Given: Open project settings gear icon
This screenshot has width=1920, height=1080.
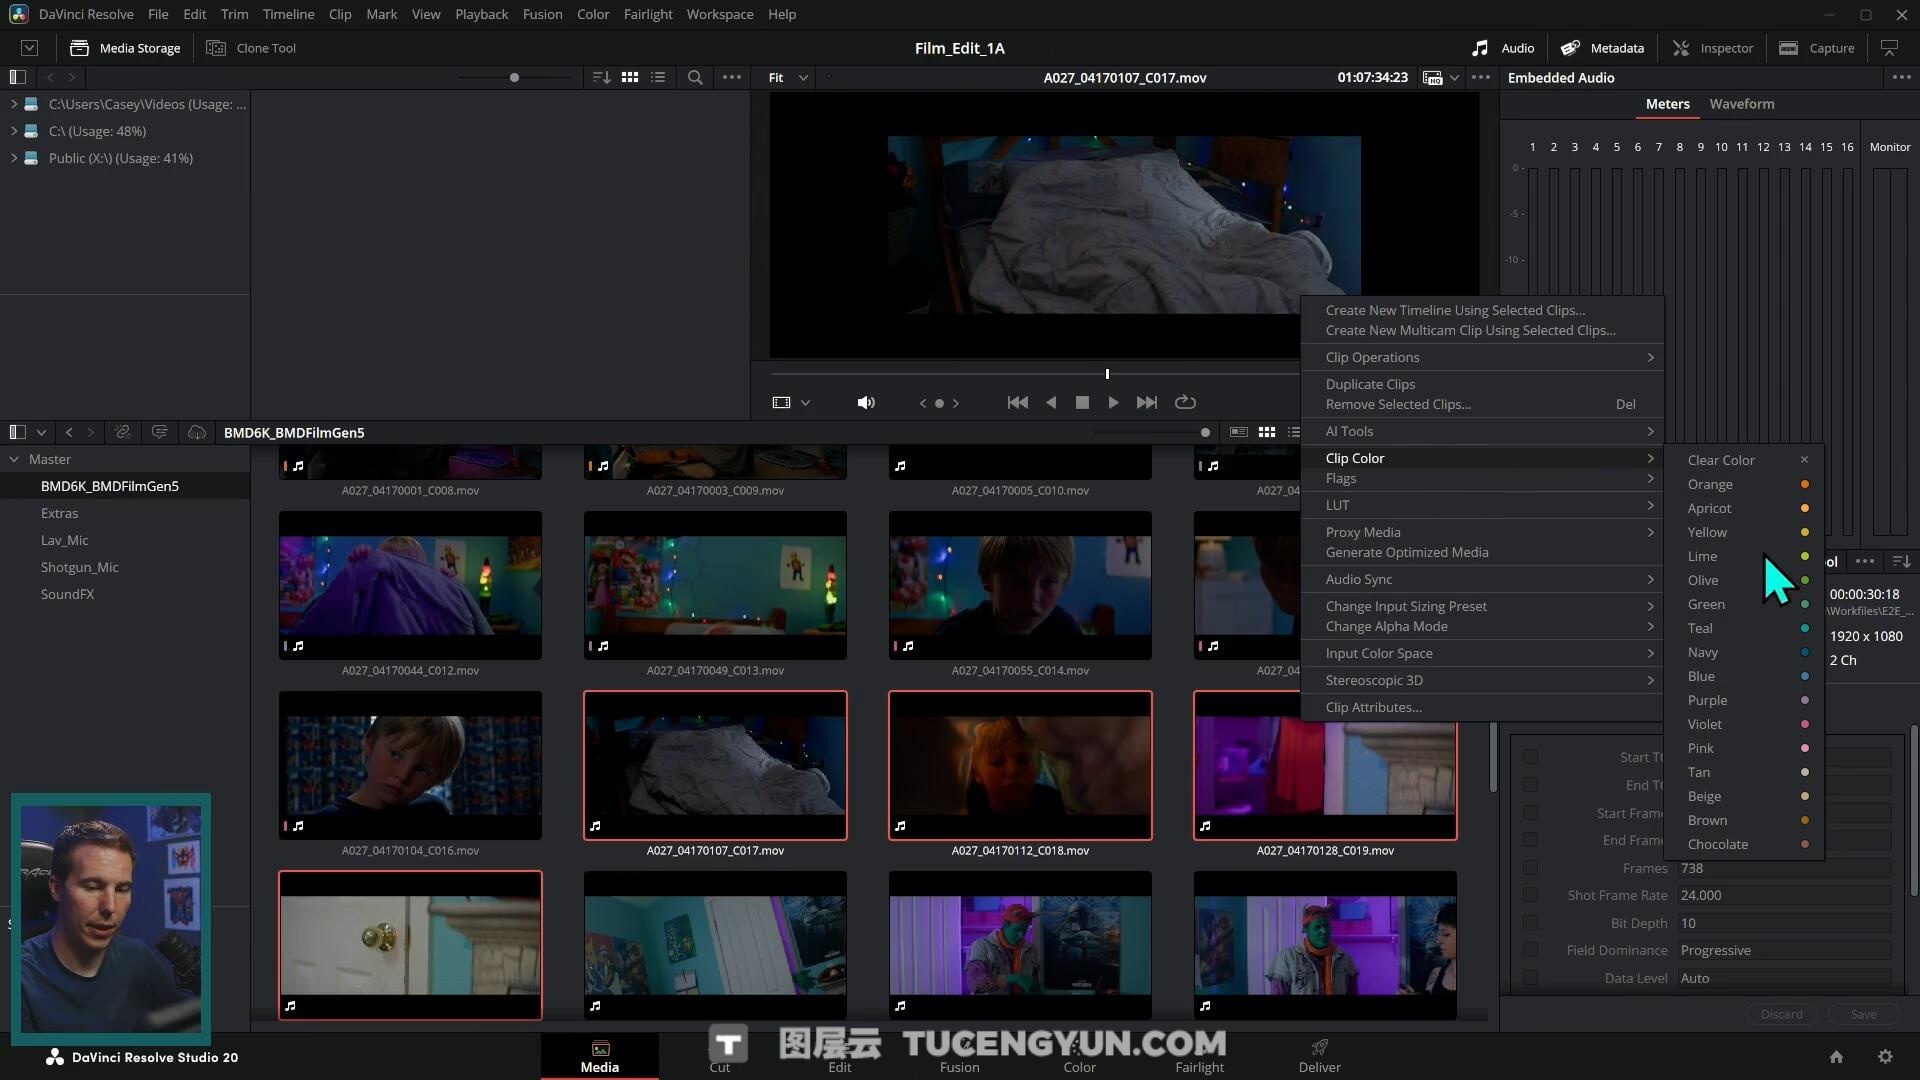Looking at the screenshot, I should [1885, 1057].
